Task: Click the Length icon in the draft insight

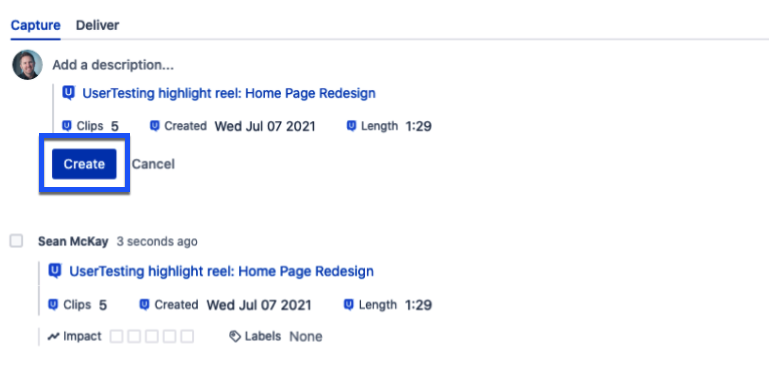Action: [352, 126]
